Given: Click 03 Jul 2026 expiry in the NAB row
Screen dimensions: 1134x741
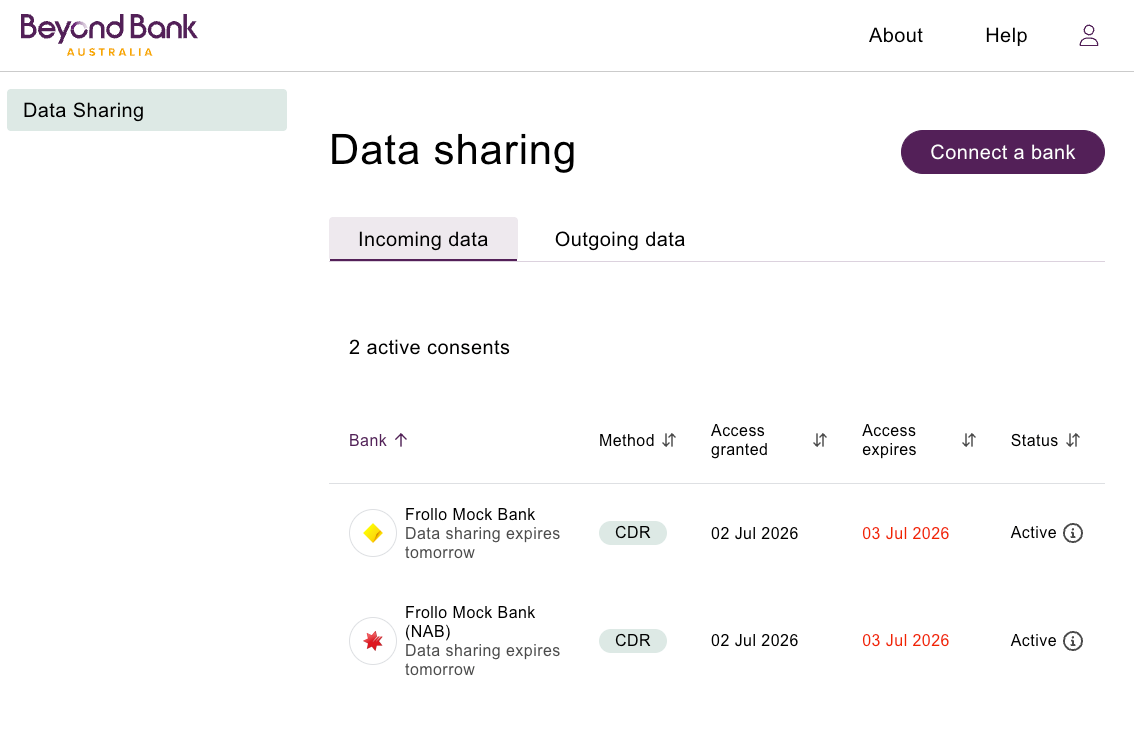Looking at the screenshot, I should tap(905, 641).
